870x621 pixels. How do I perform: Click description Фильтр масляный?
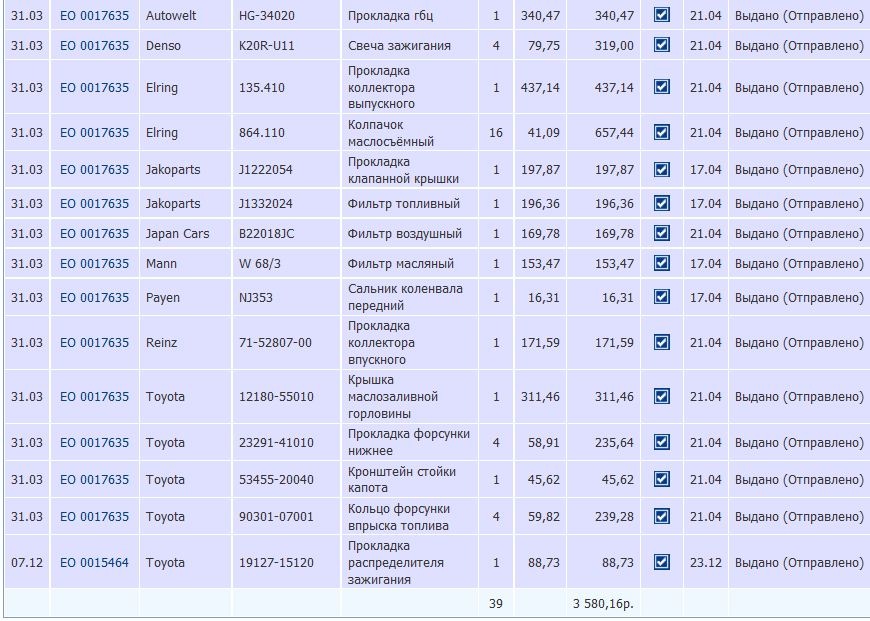[401, 264]
